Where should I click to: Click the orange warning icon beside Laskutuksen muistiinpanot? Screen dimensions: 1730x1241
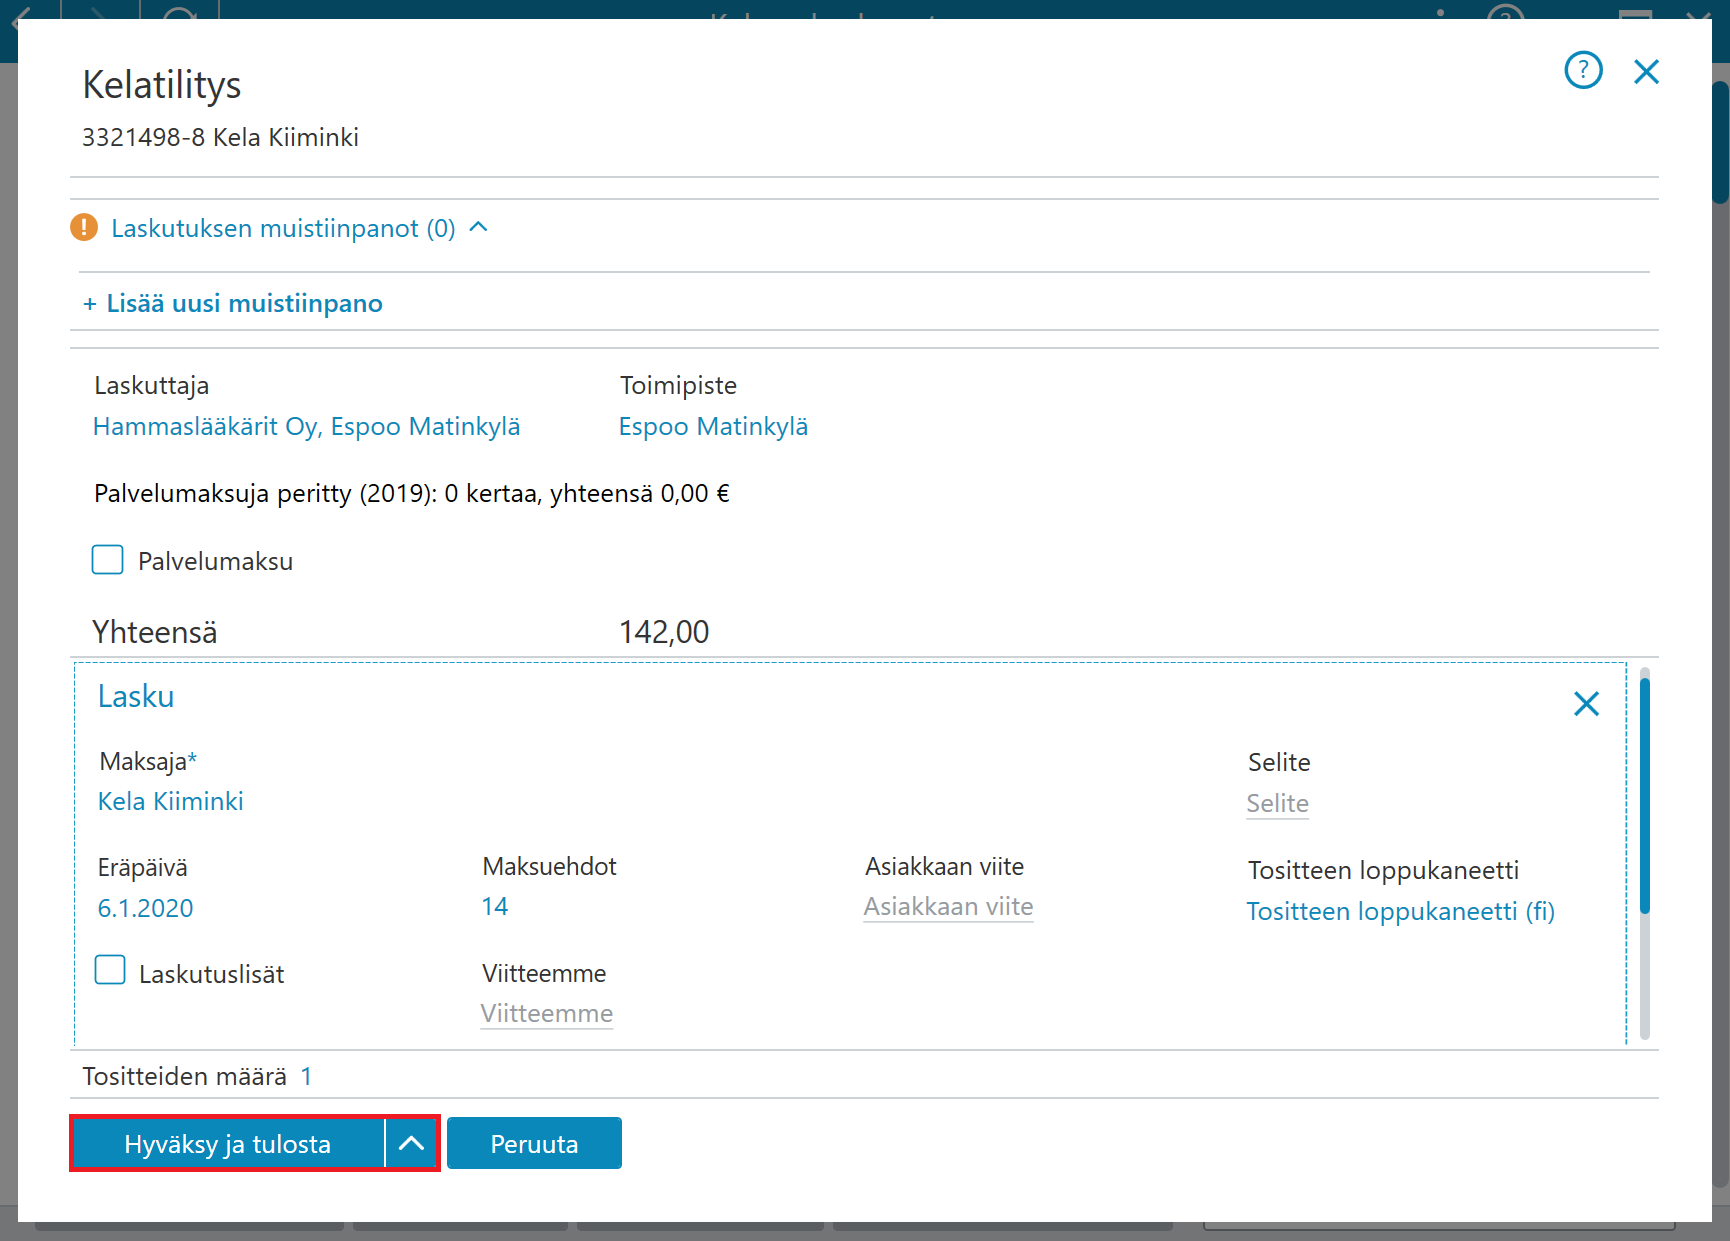click(84, 228)
